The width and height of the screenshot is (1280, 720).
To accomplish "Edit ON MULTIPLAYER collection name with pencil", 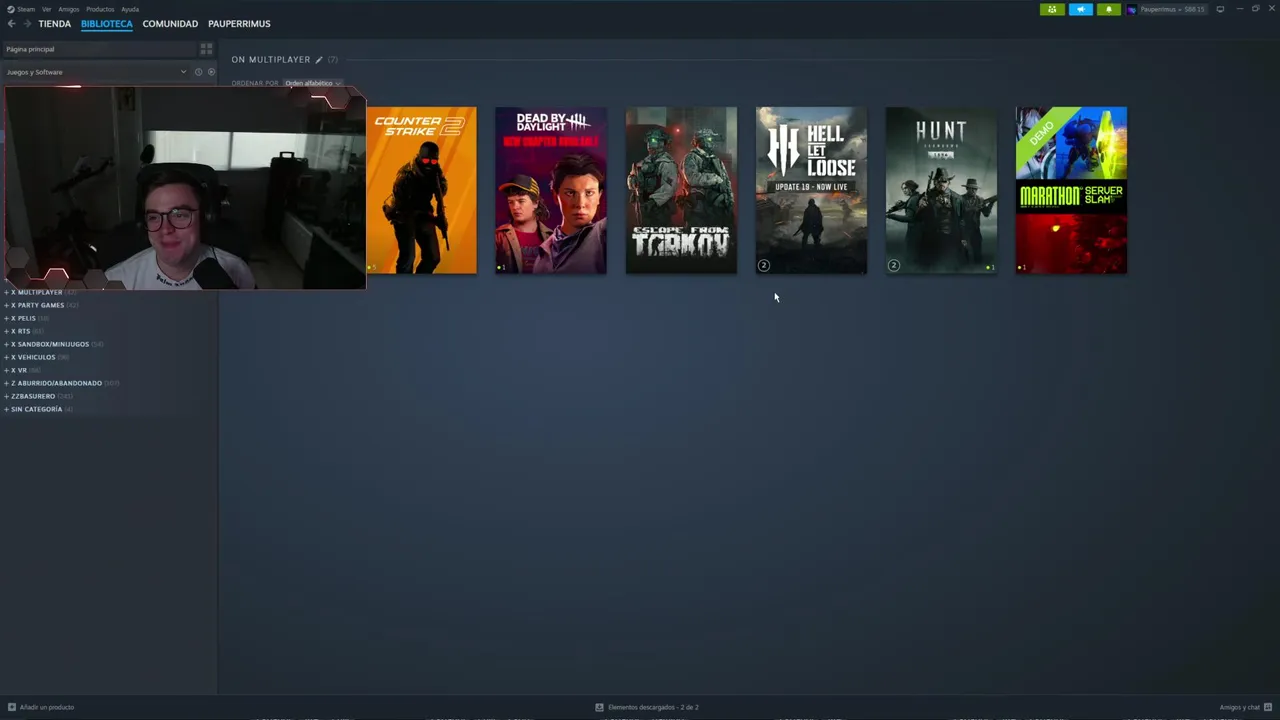I will point(319,60).
